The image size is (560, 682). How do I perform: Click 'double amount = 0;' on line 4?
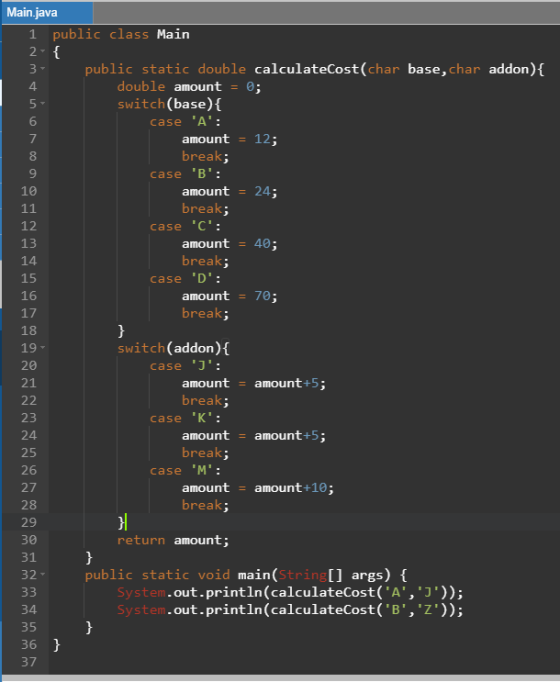coord(189,87)
